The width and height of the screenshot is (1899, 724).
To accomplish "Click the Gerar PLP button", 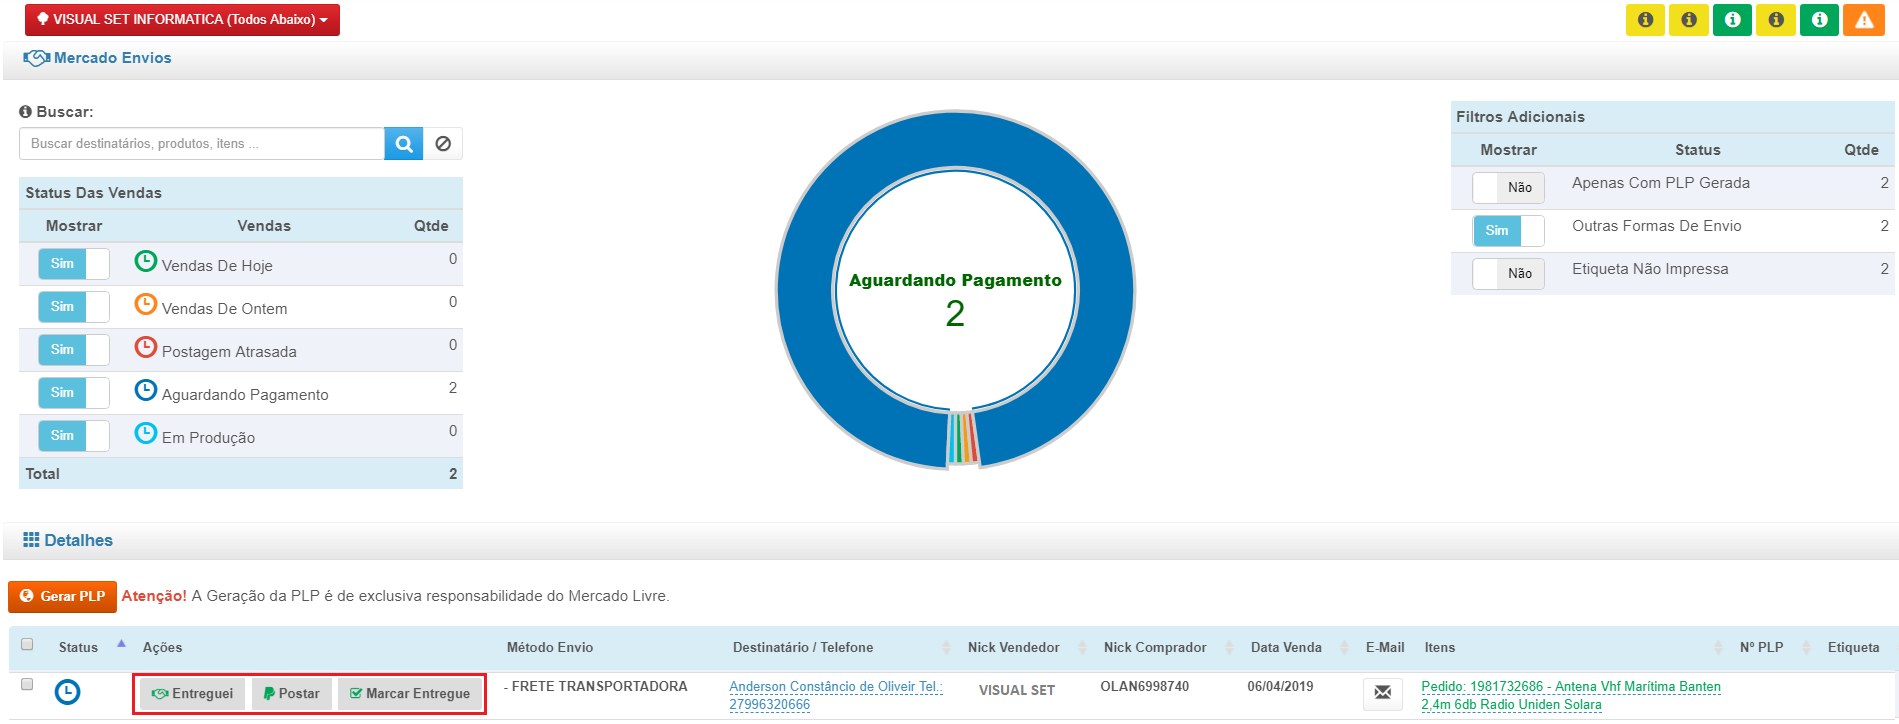I will [x=63, y=596].
